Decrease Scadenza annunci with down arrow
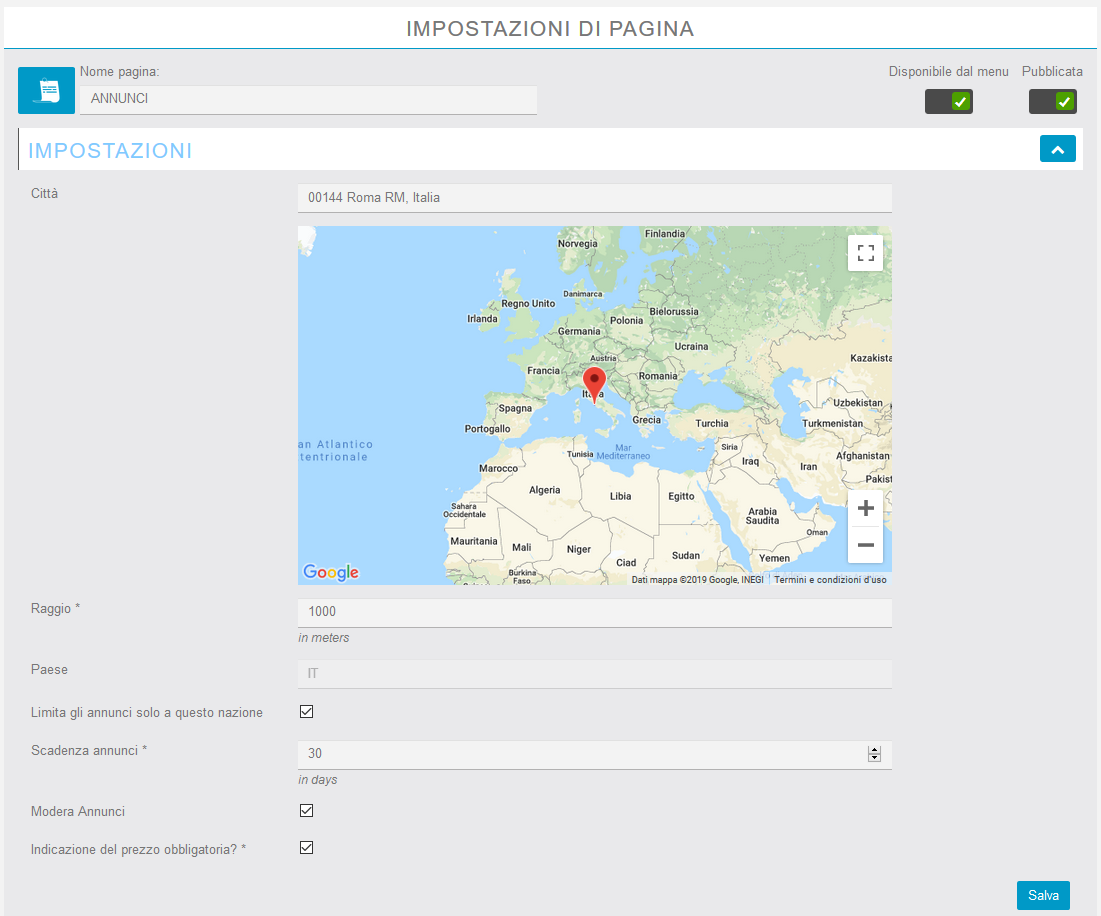The width and height of the screenshot is (1101, 916). coord(874,758)
